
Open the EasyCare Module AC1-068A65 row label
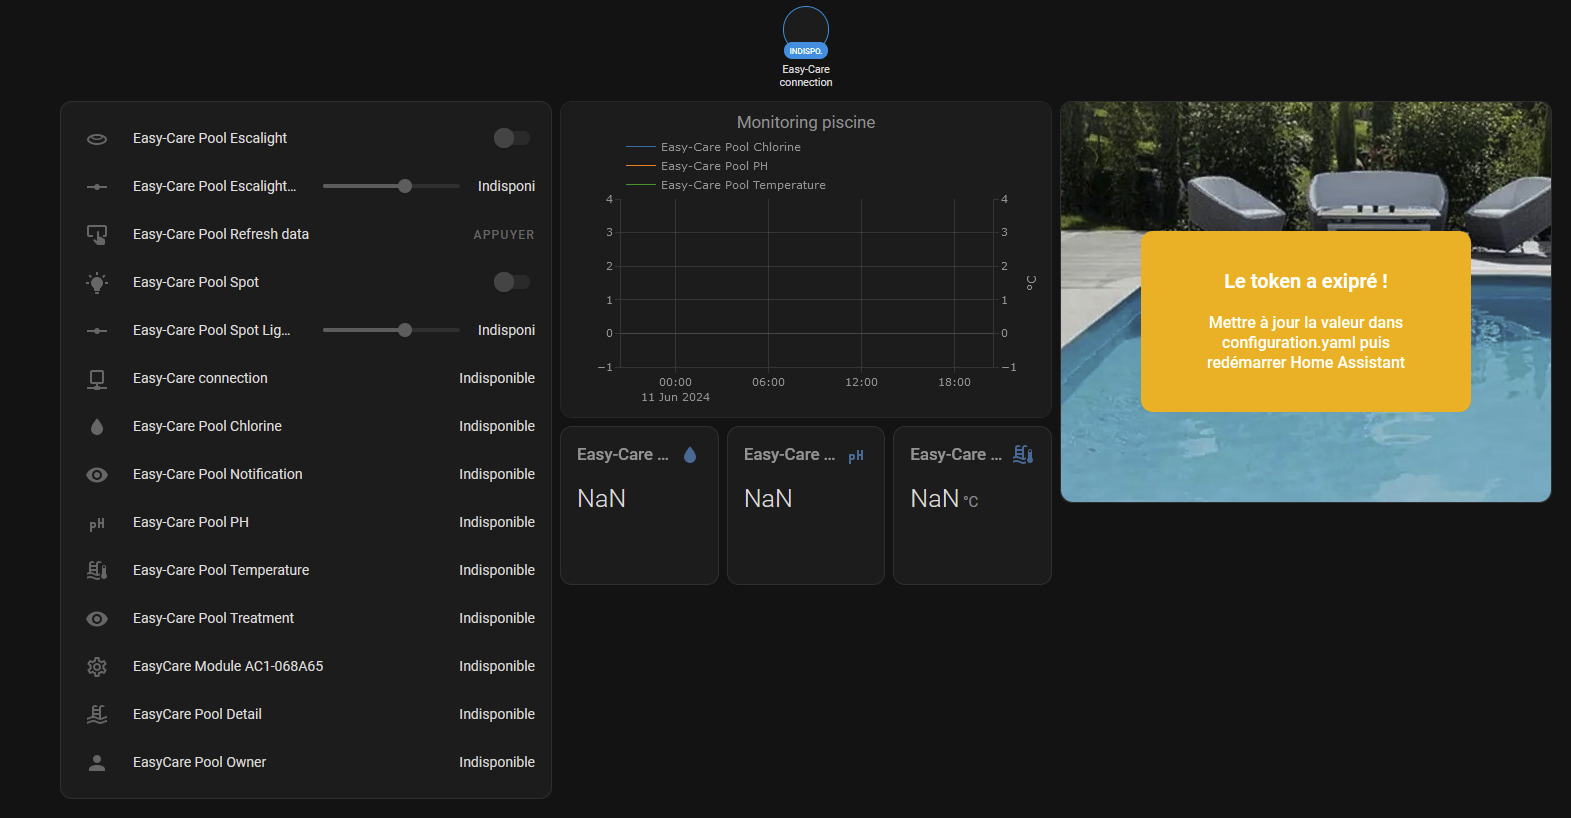[228, 666]
